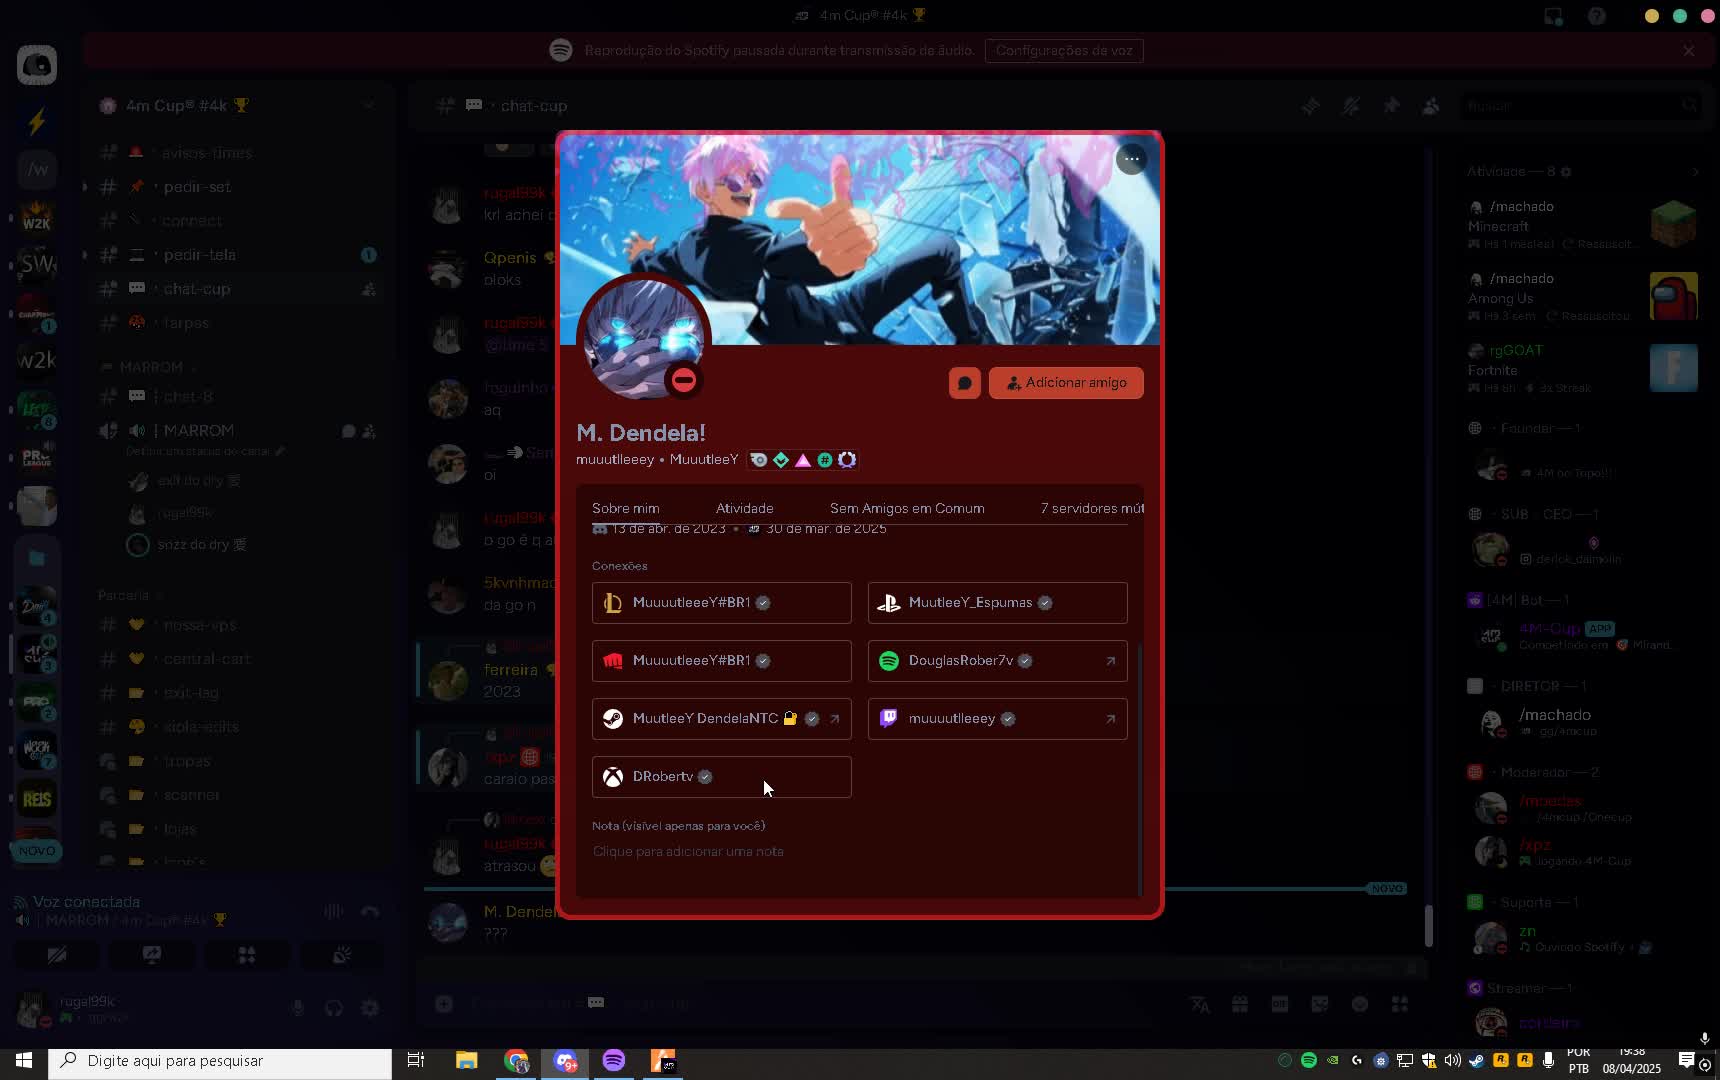The image size is (1720, 1080).
Task: Open Configurações de voz in the Spotify banner
Action: 1064,50
